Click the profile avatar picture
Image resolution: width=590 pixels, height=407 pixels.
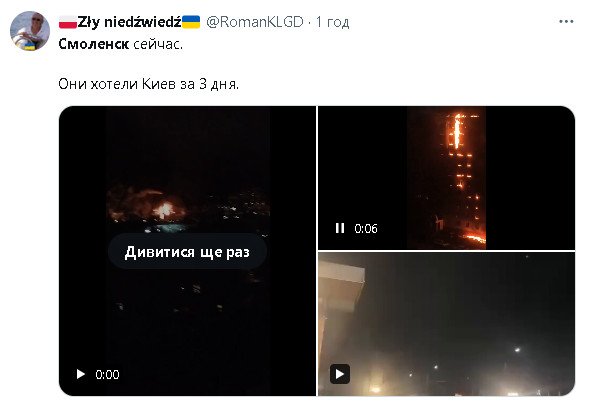(30, 31)
